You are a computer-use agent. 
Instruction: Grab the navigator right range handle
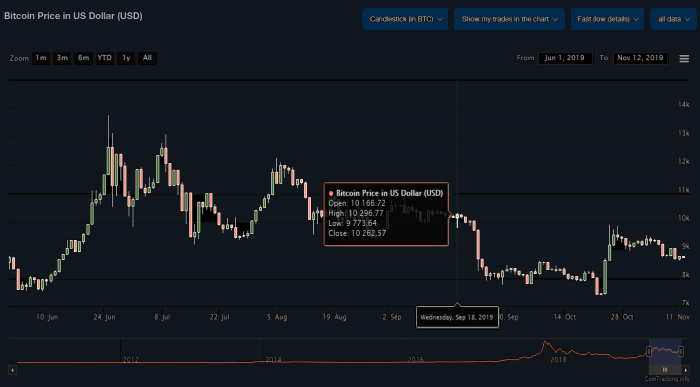coord(681,352)
